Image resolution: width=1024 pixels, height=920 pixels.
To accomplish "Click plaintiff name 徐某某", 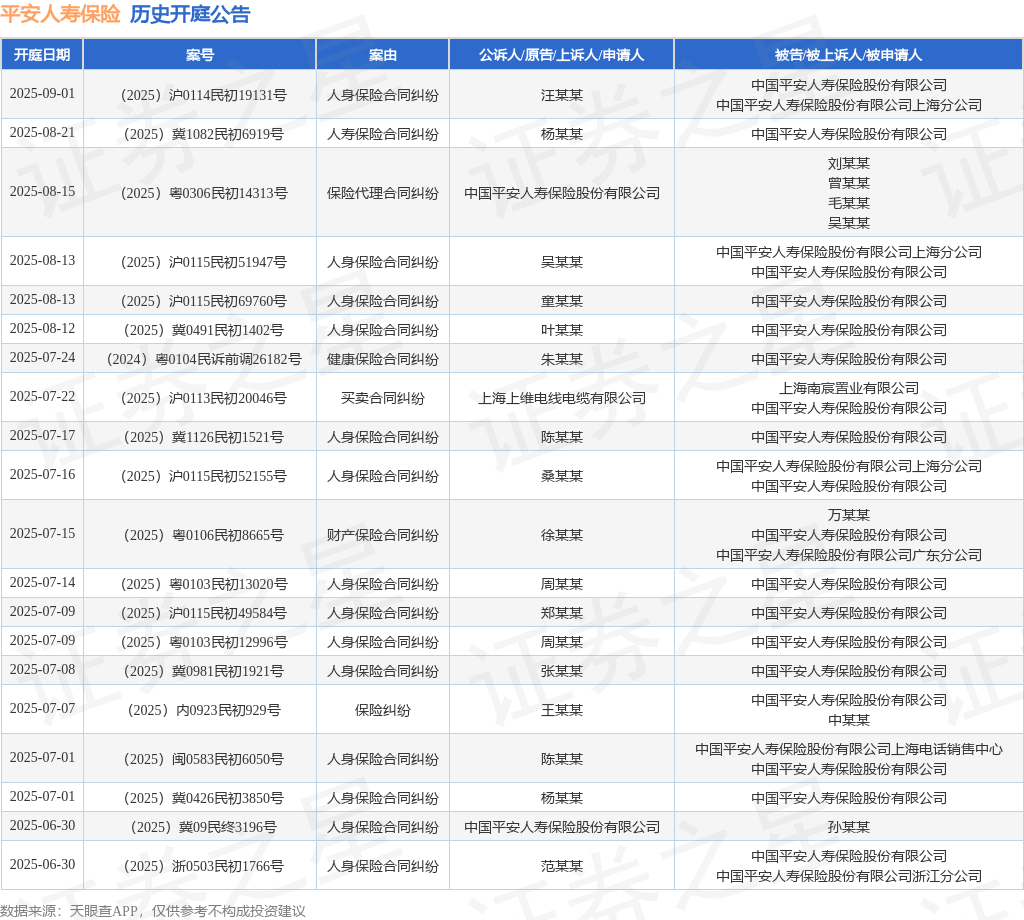I will pyautogui.click(x=562, y=535).
